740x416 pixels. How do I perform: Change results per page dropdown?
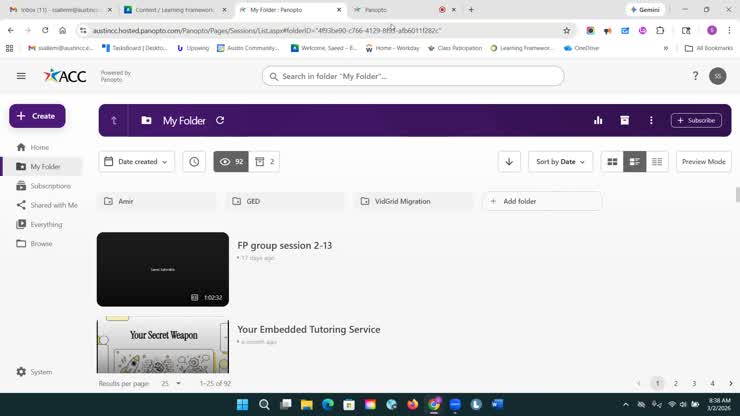click(x=170, y=383)
